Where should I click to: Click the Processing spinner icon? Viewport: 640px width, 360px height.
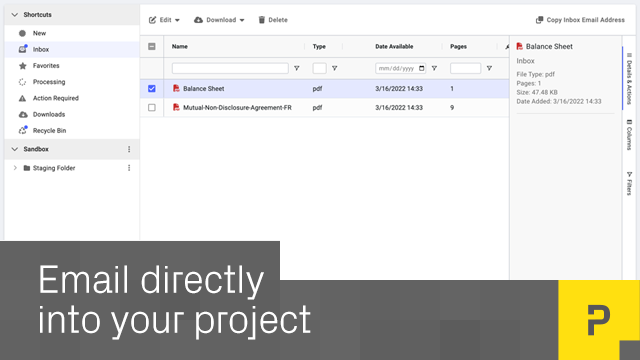point(22,82)
